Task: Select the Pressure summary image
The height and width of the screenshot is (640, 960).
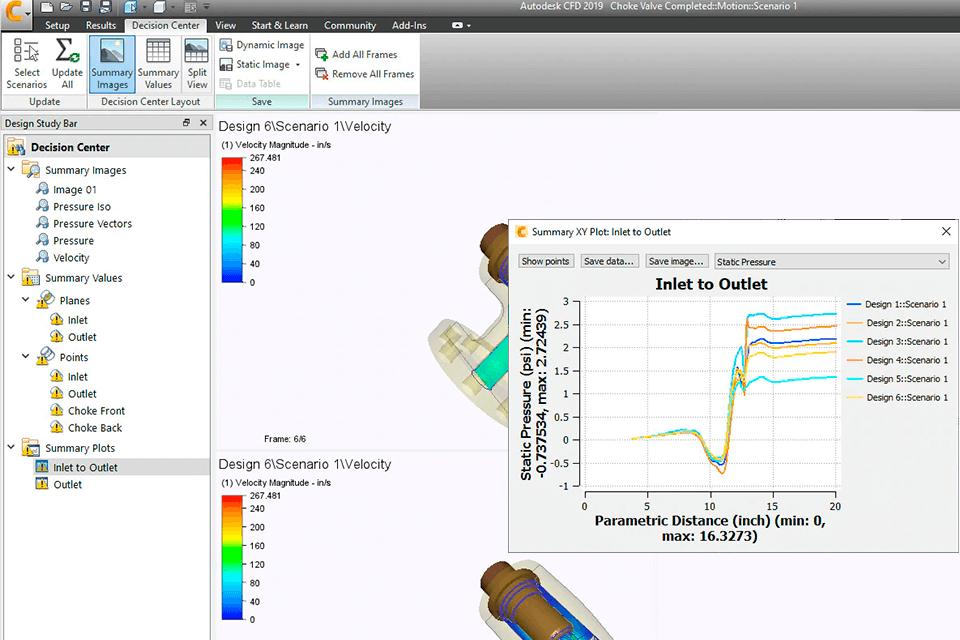Action: tap(73, 241)
